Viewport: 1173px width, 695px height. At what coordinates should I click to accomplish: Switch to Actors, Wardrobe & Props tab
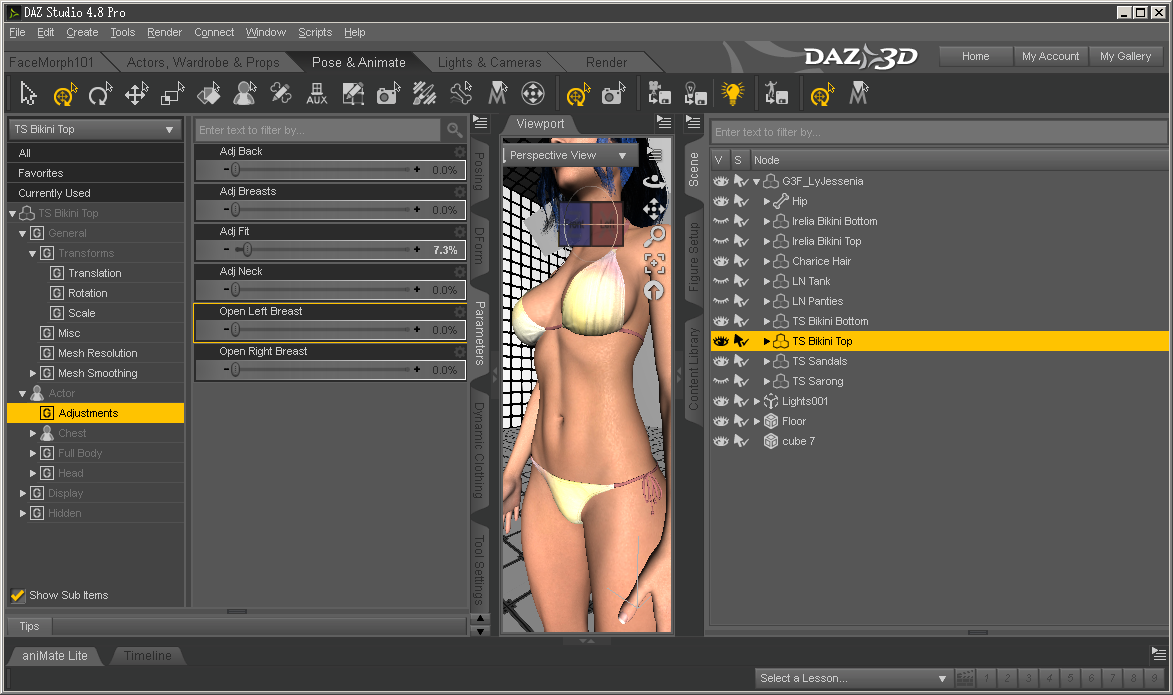pos(203,62)
